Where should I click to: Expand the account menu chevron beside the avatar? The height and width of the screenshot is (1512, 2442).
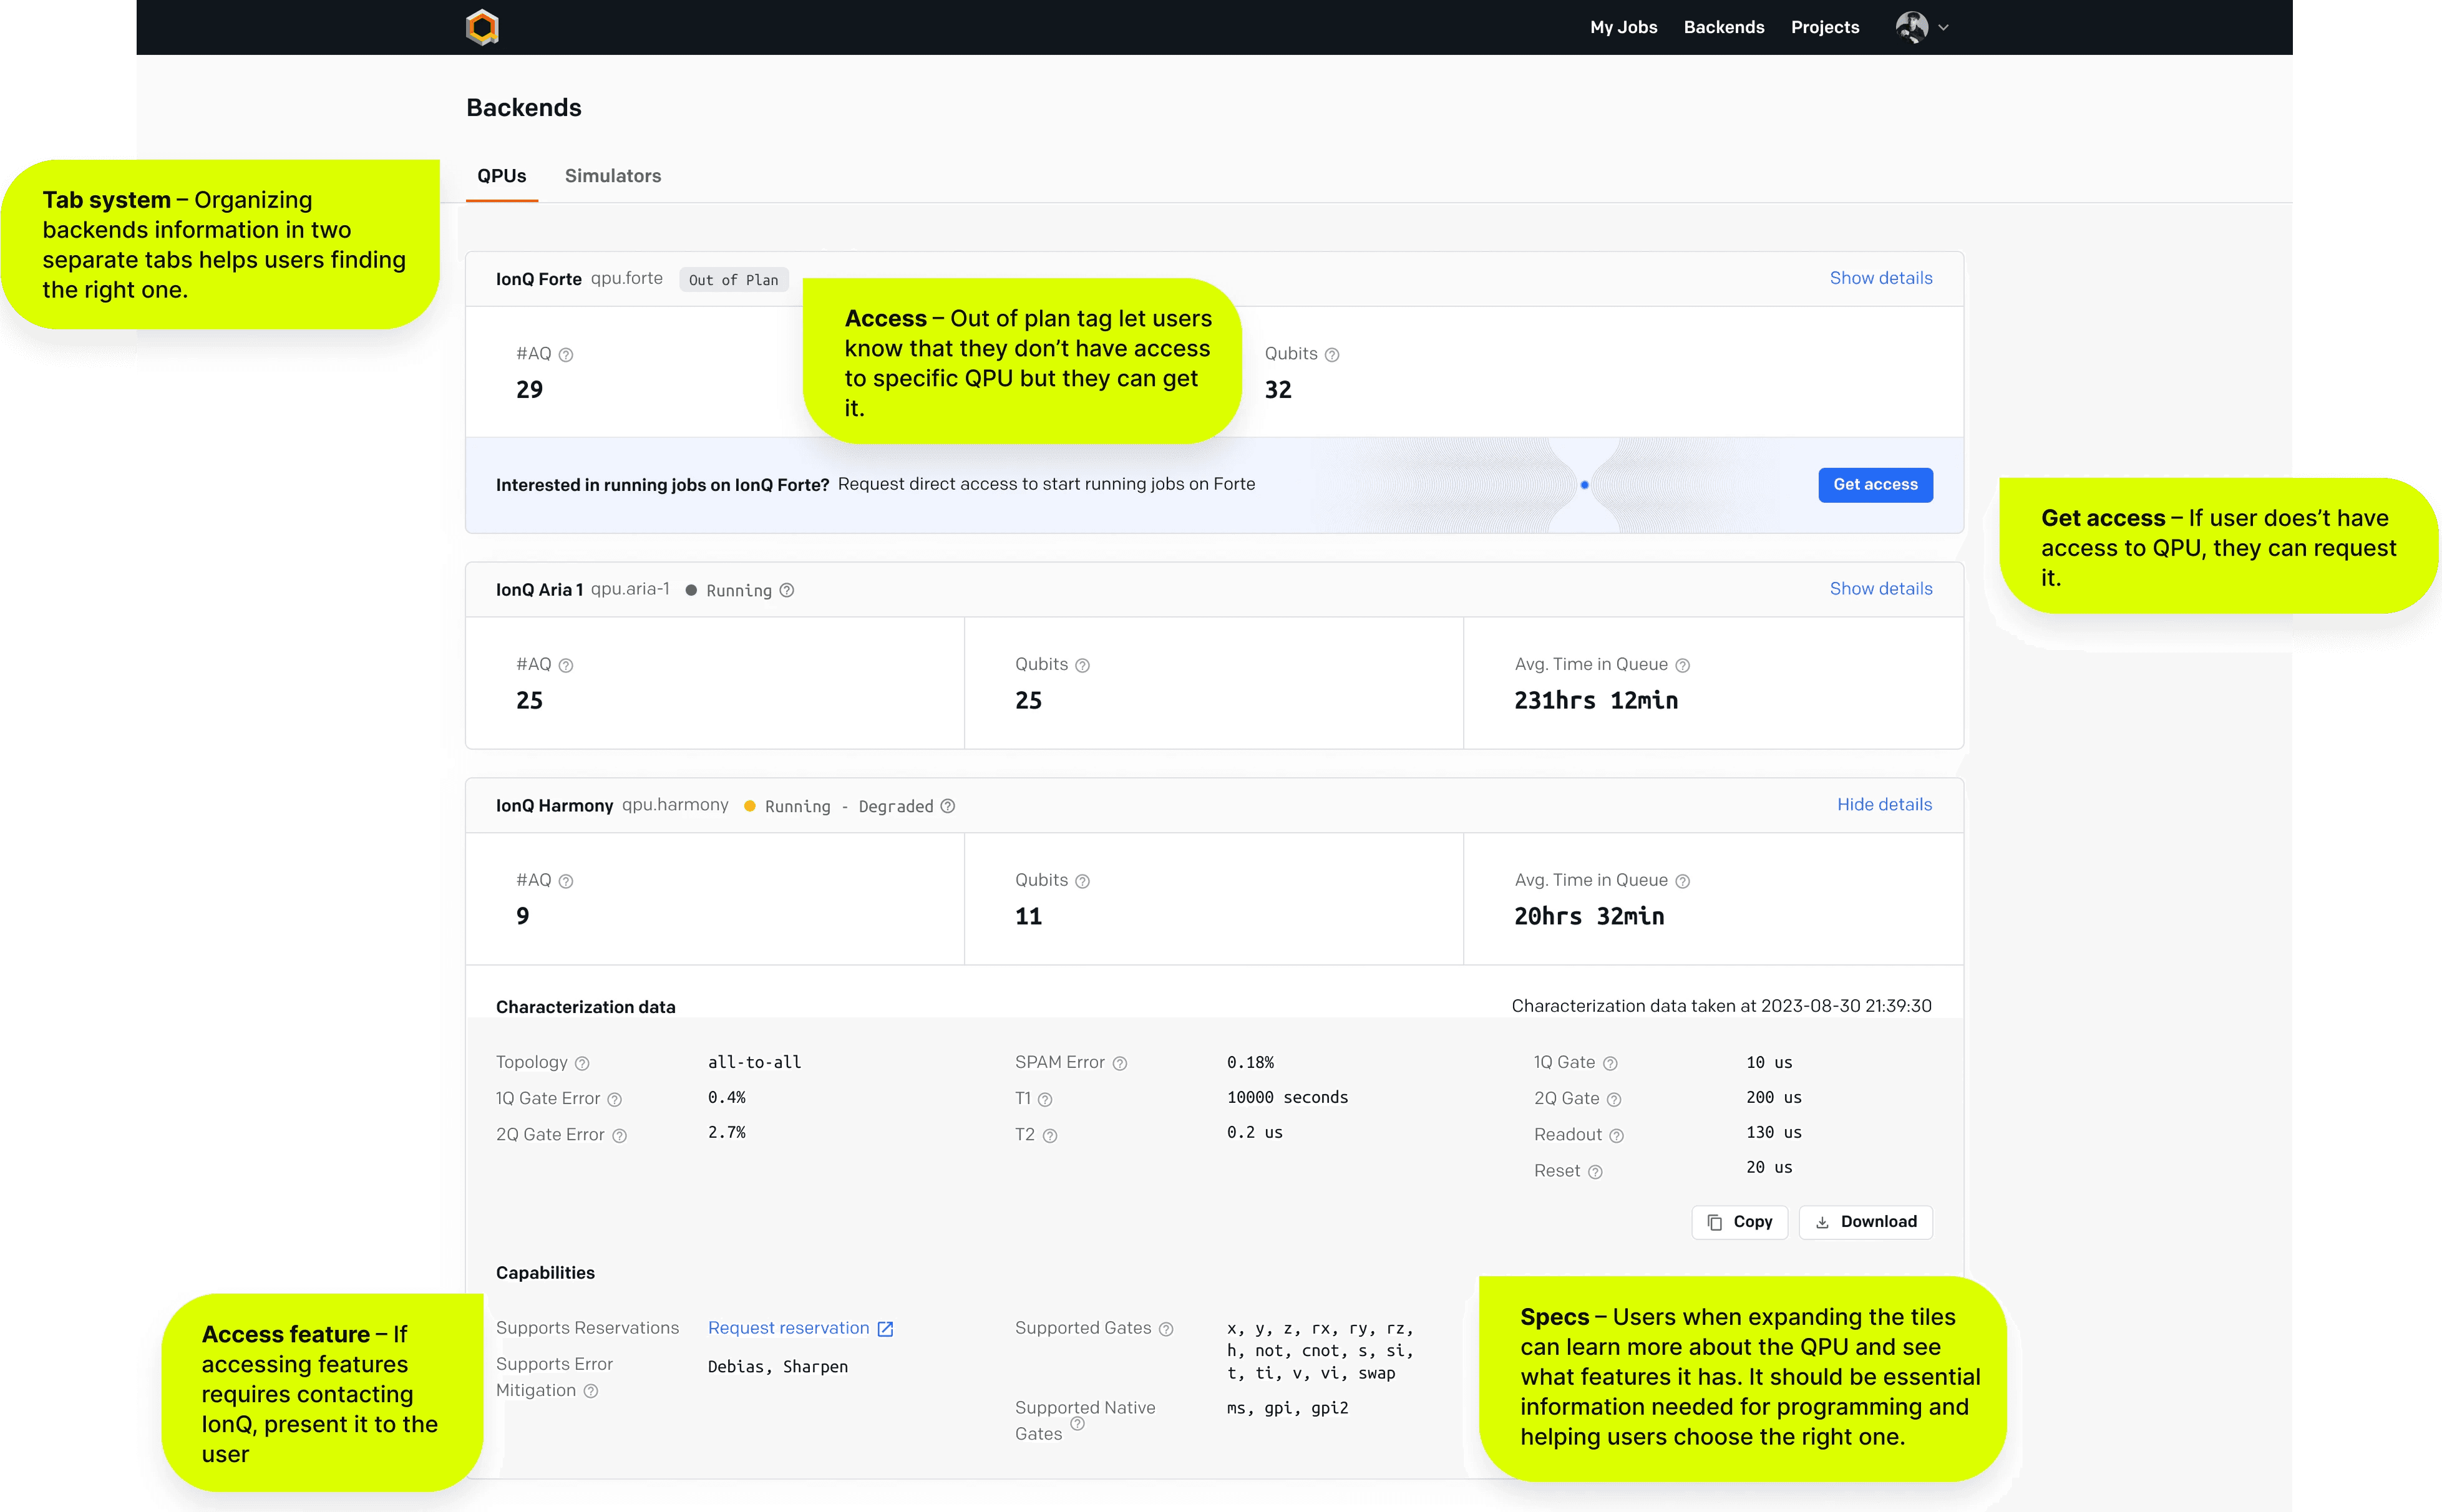point(1943,28)
